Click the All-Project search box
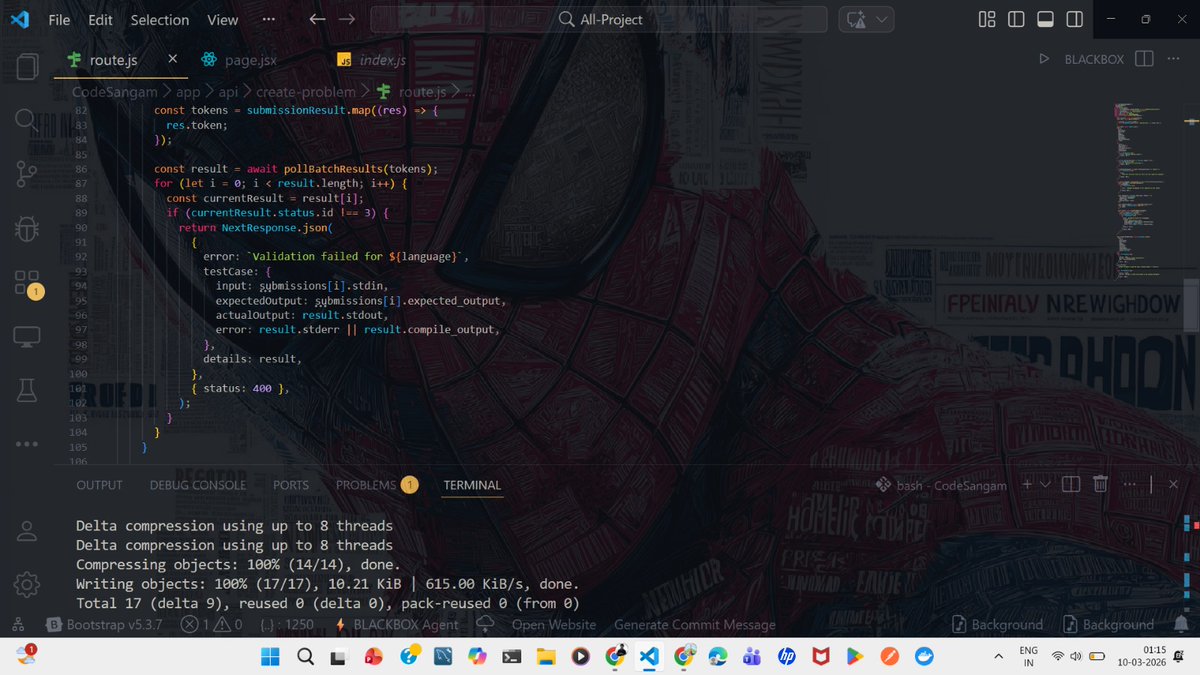 (598, 19)
